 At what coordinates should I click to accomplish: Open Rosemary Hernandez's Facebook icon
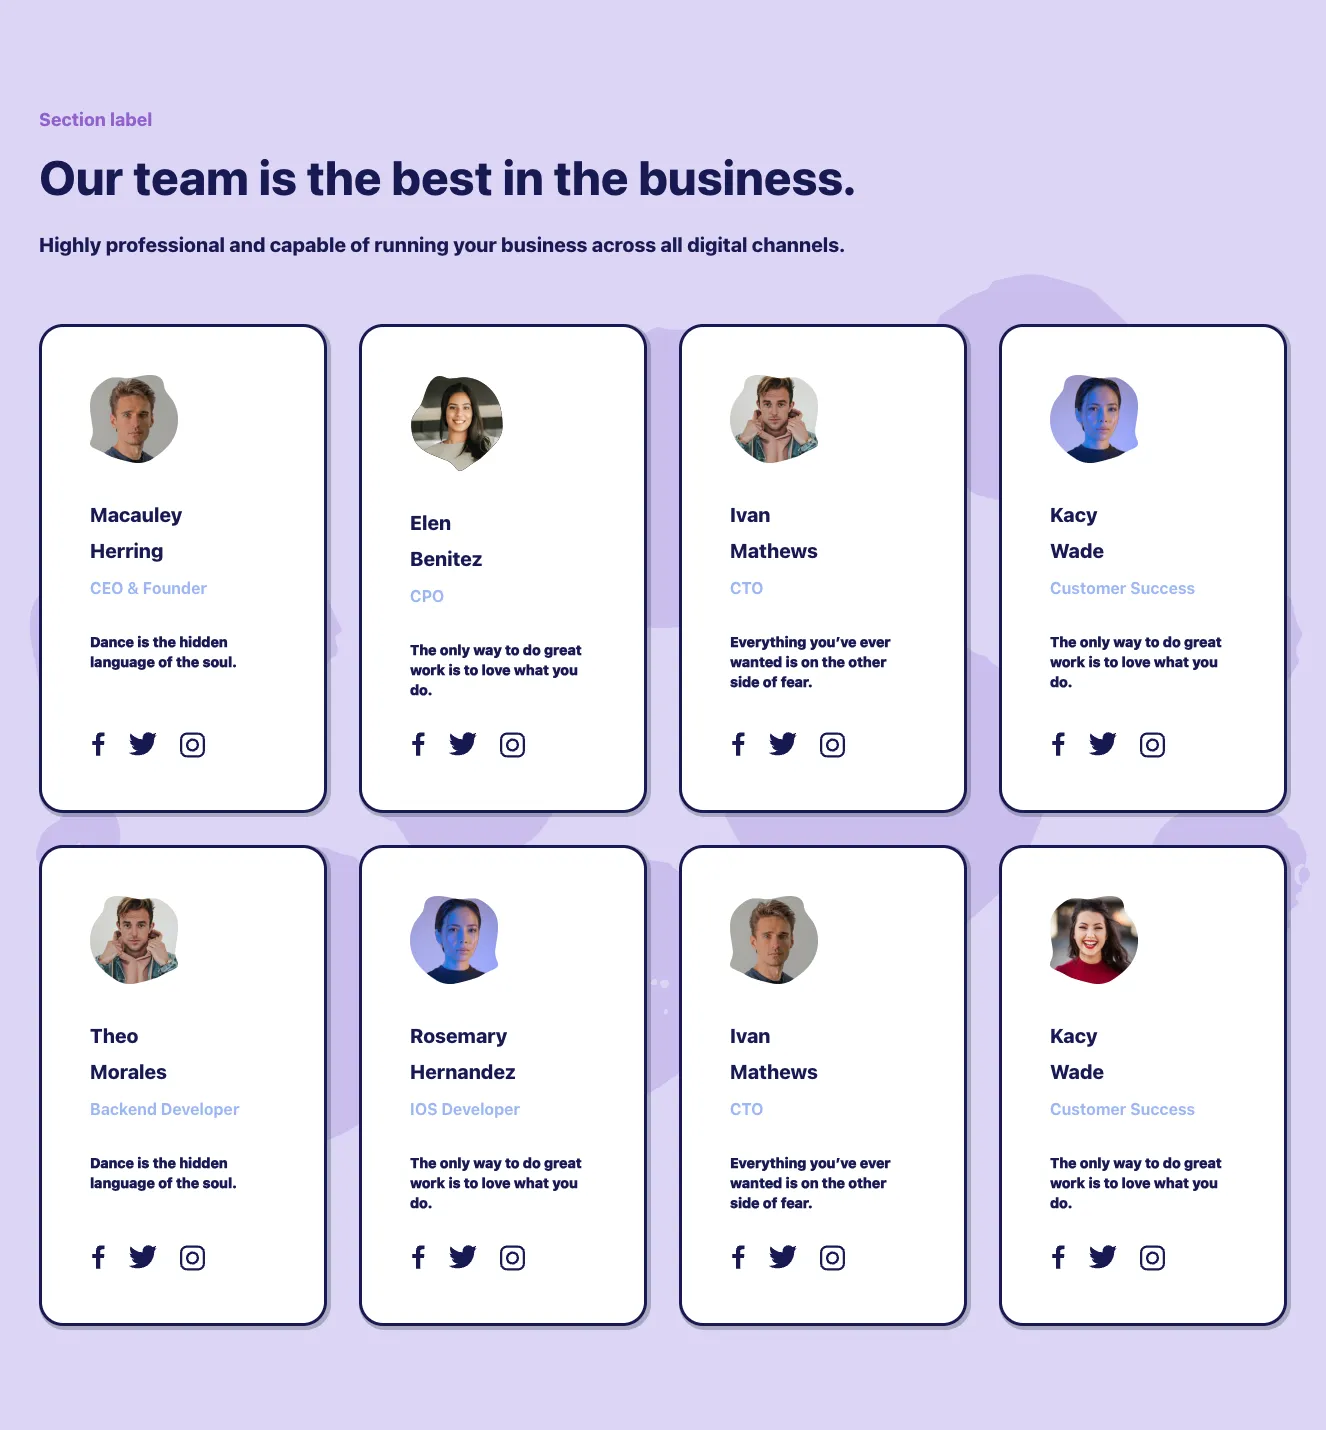click(x=418, y=1257)
